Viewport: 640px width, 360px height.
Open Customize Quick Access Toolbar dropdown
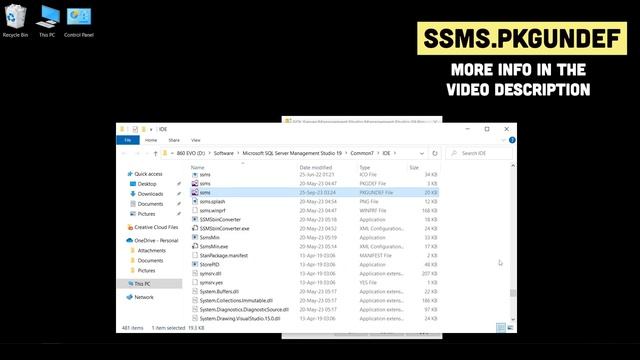(151, 129)
